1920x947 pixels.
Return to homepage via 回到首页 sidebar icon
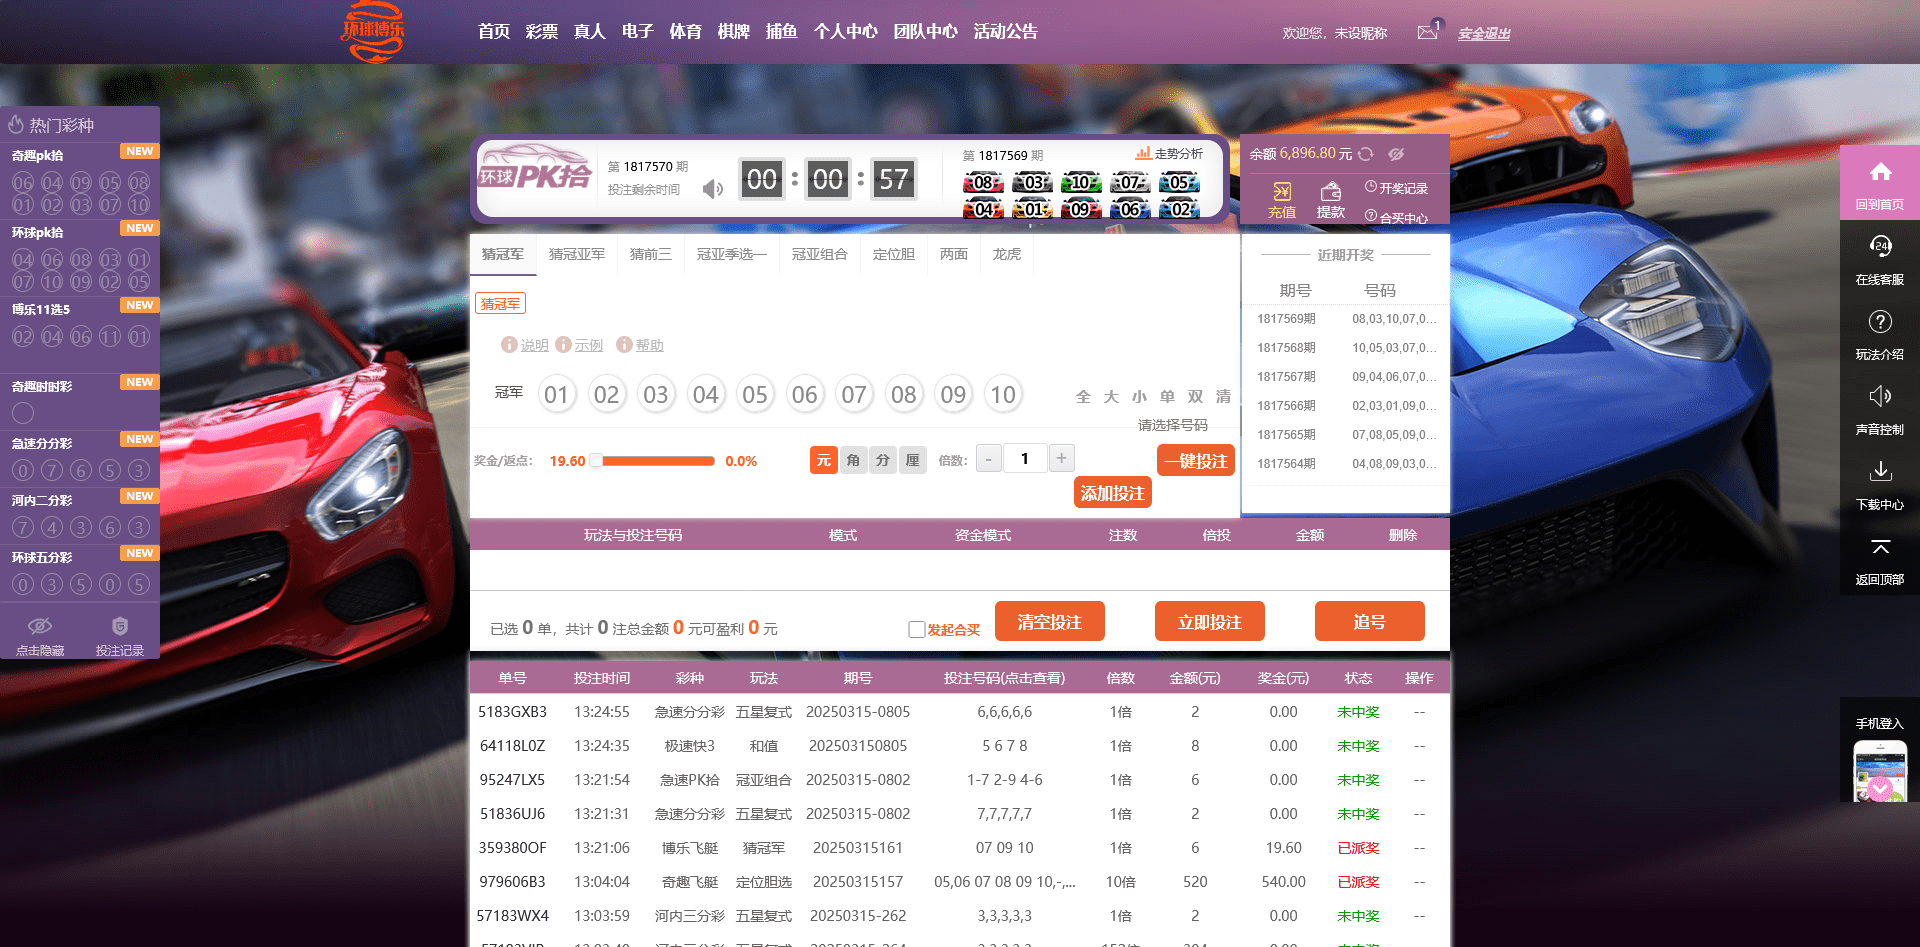[x=1880, y=180]
